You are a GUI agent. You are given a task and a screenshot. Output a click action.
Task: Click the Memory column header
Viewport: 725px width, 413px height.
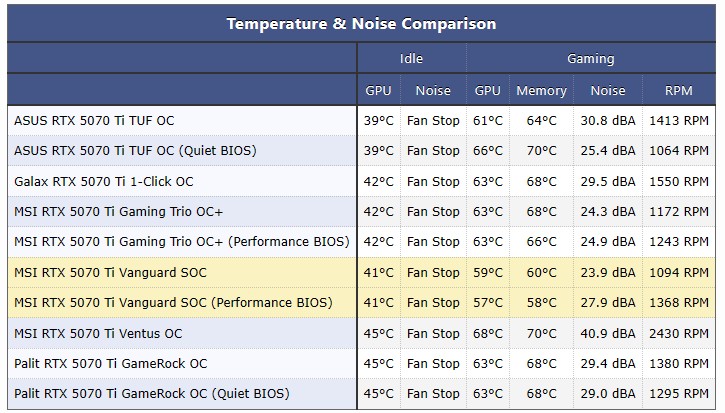[541, 90]
